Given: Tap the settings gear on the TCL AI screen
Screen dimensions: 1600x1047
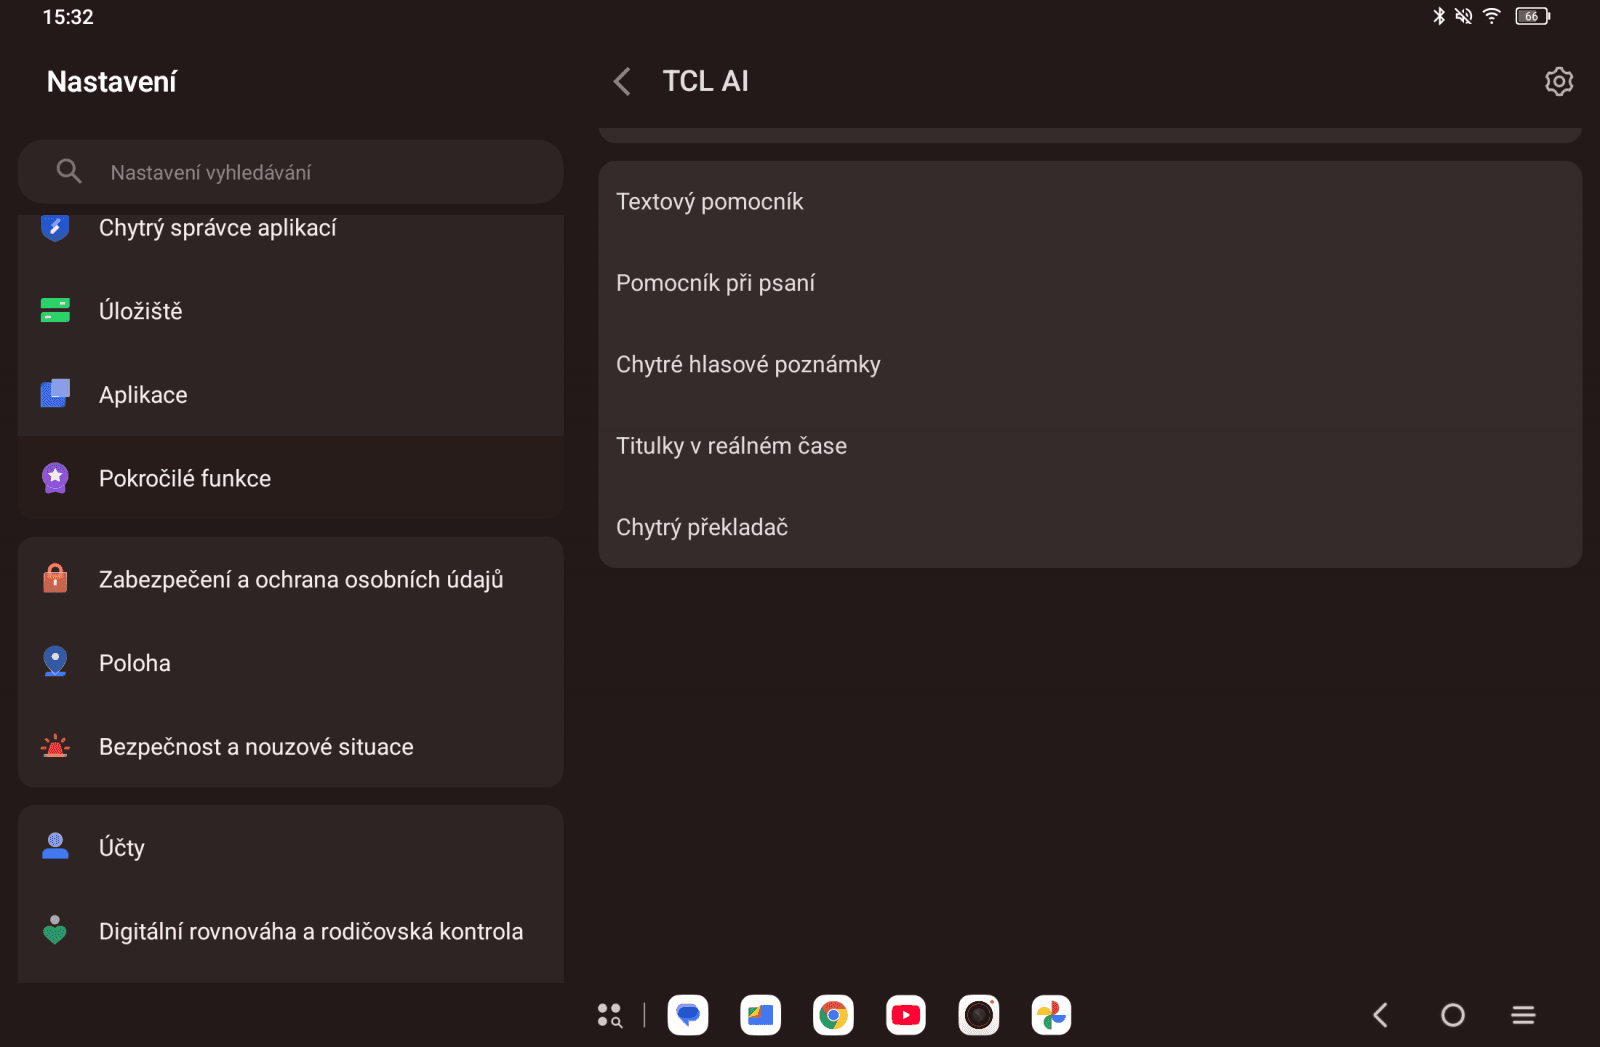Looking at the screenshot, I should (1558, 81).
